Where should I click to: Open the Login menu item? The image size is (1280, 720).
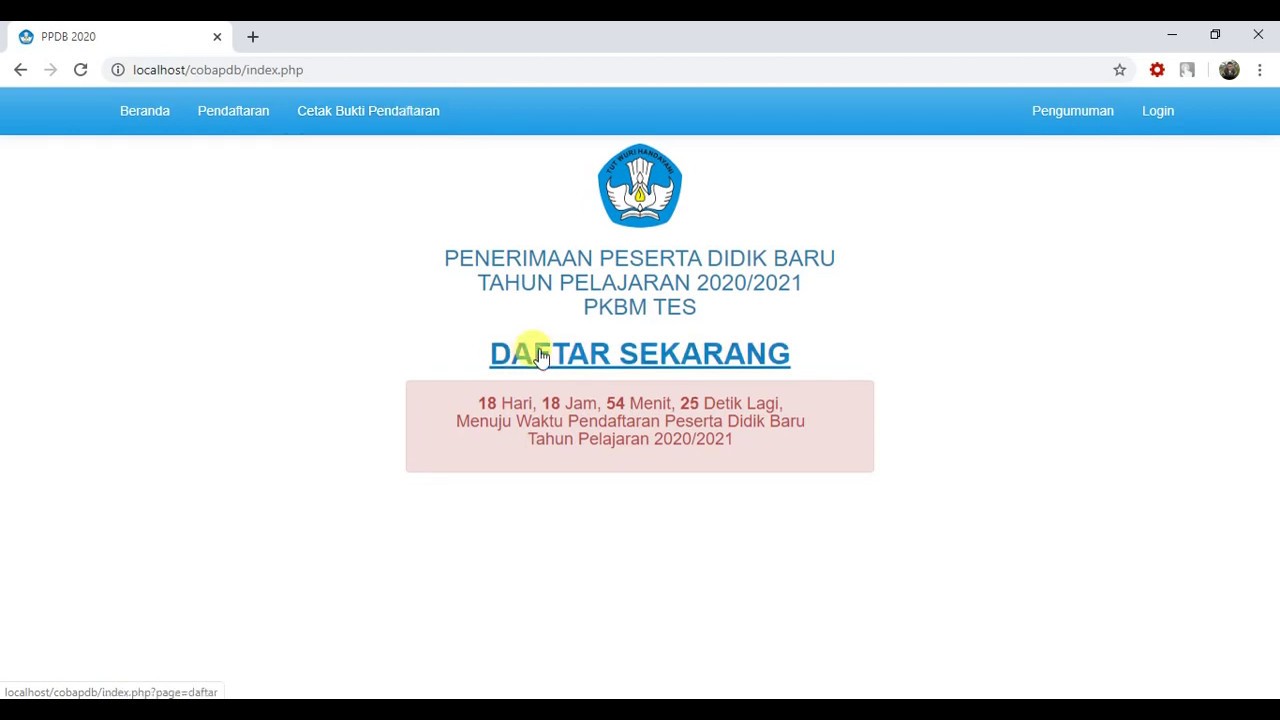point(1158,111)
